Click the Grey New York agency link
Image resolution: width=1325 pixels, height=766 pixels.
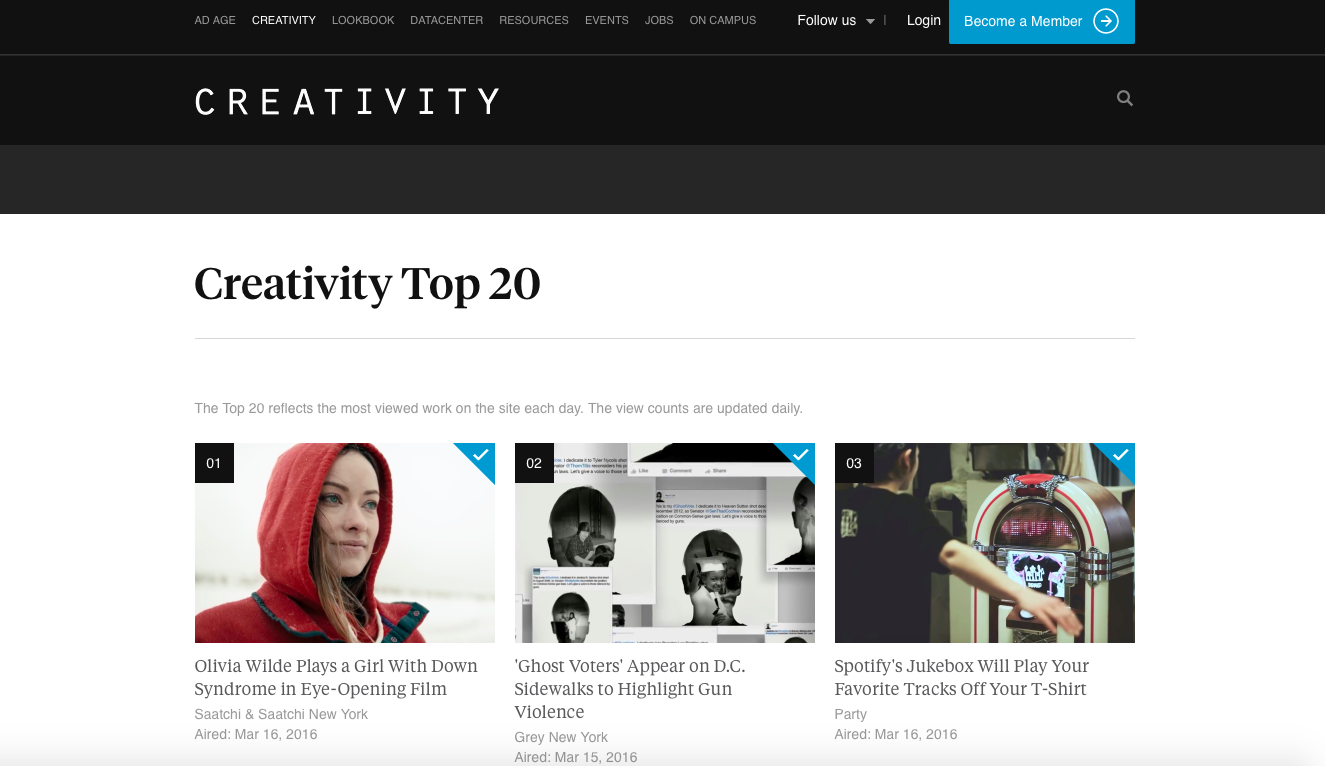pos(561,737)
